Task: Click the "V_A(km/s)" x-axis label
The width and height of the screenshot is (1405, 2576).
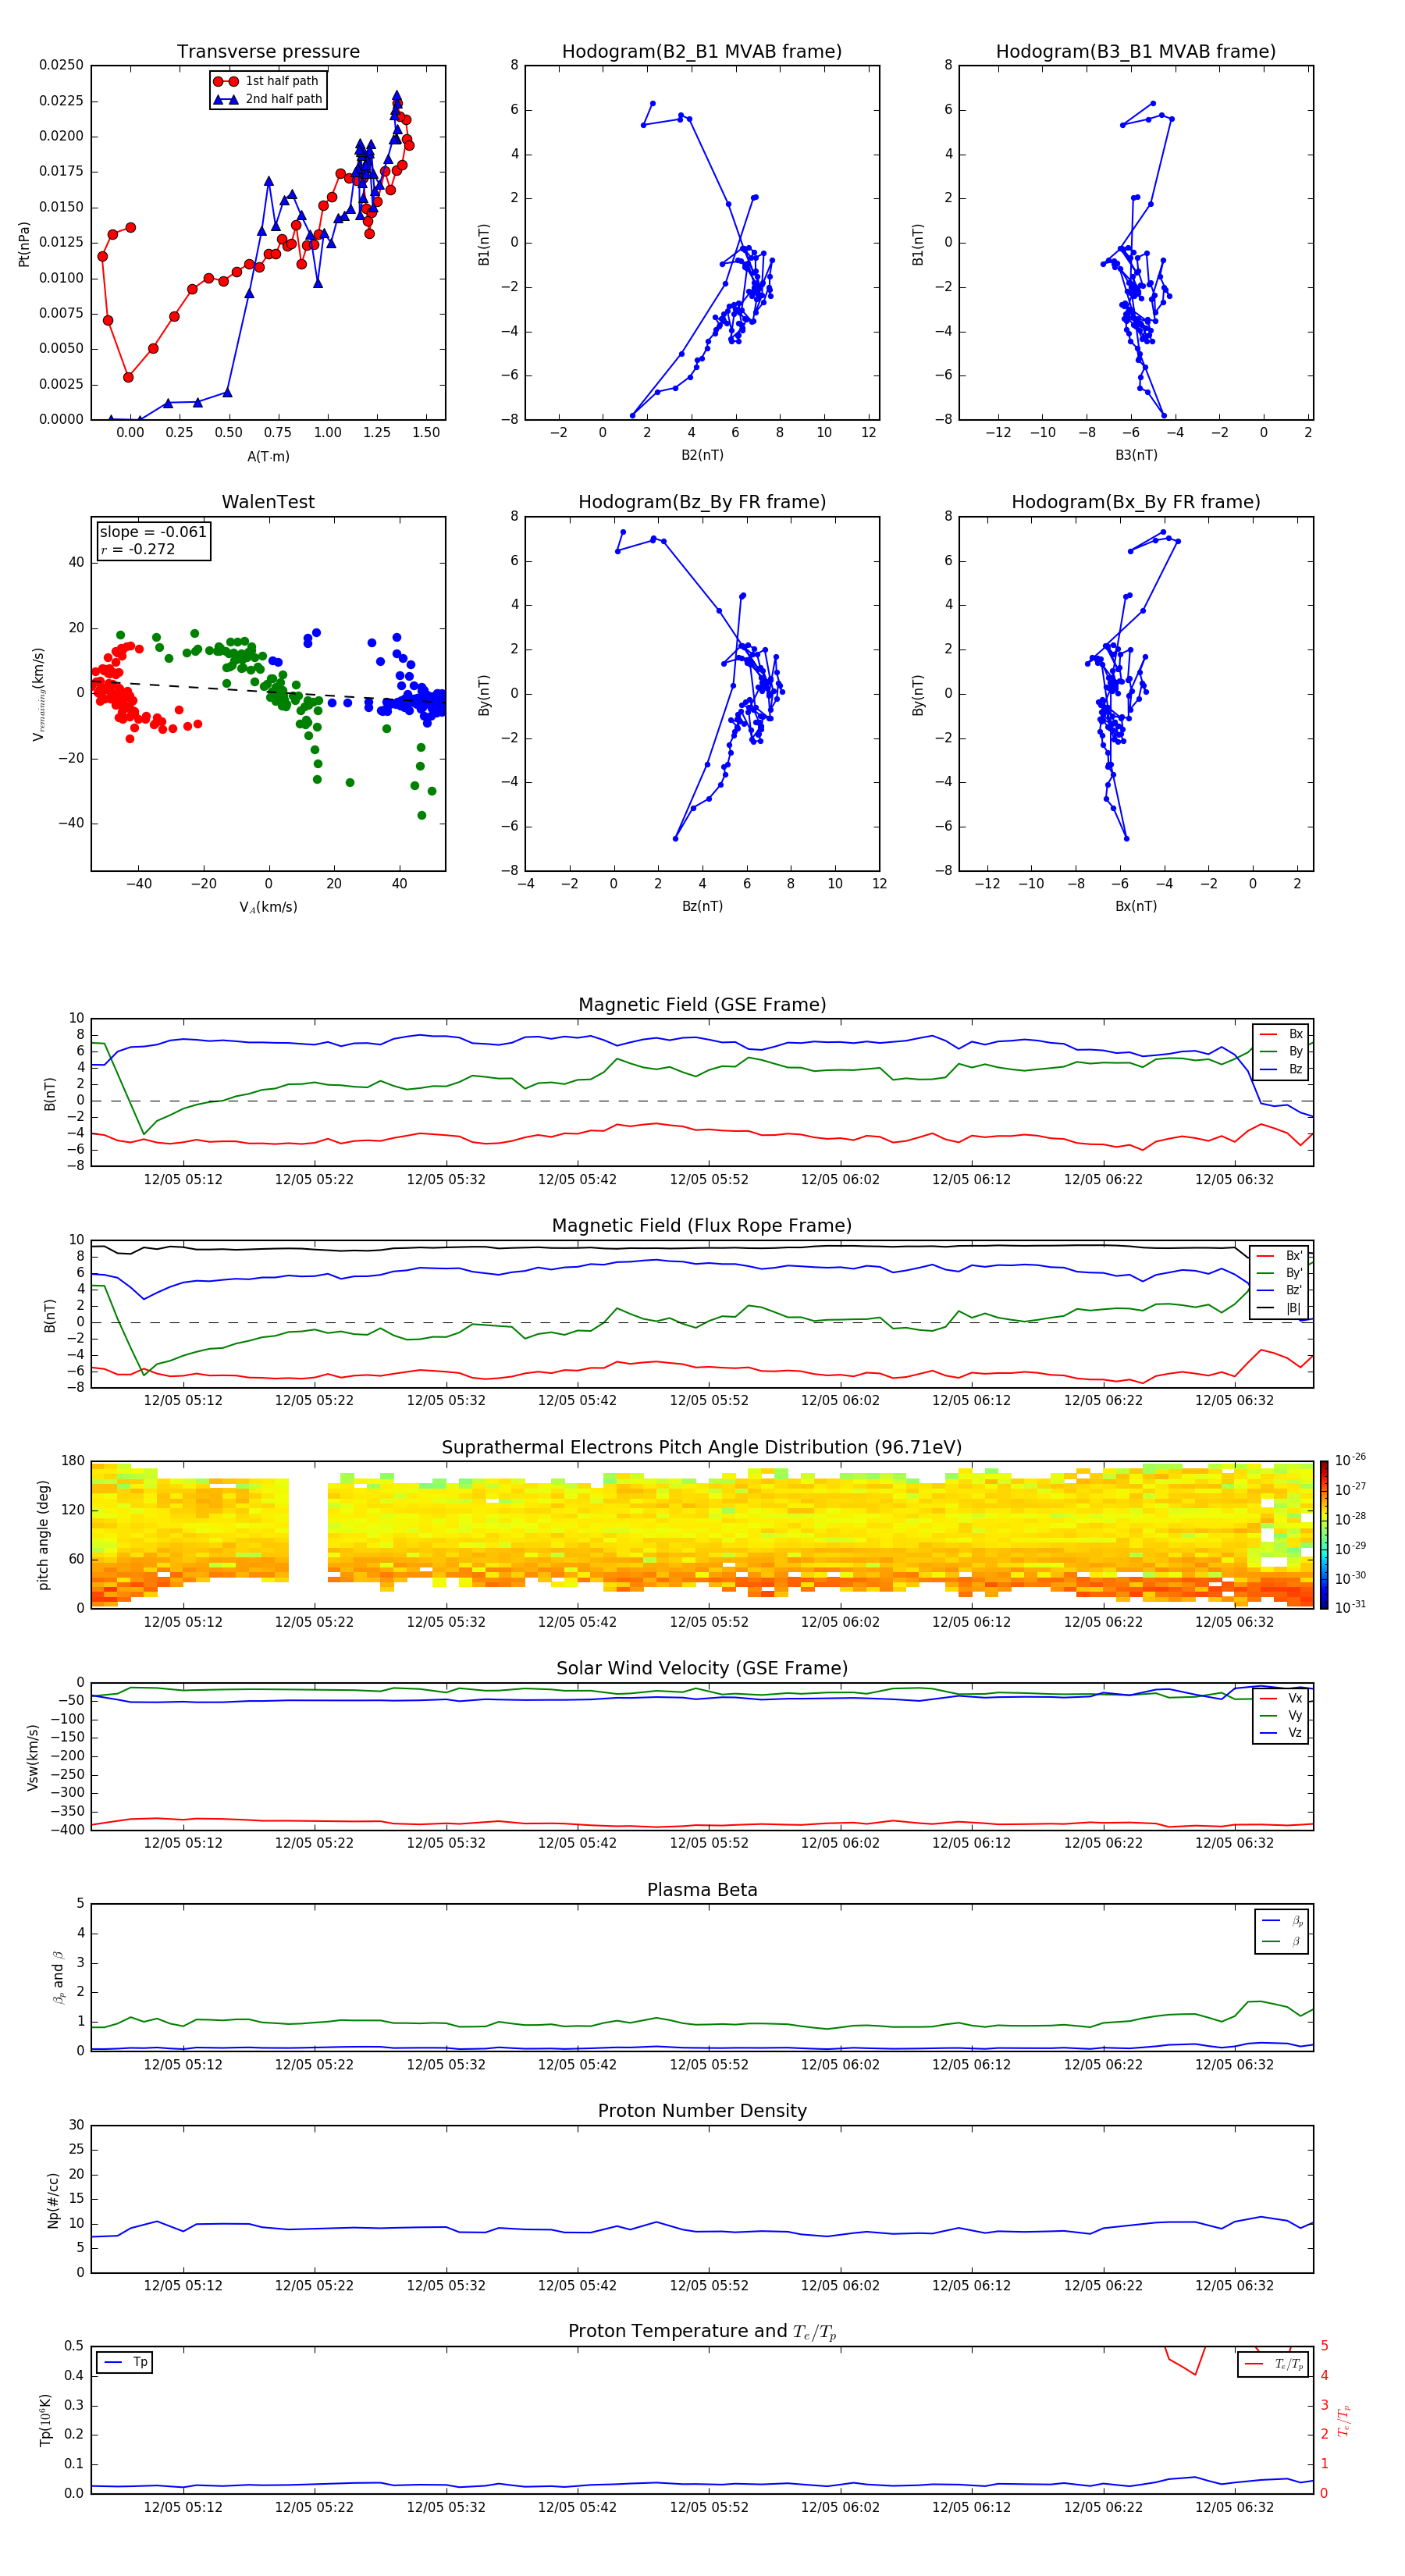Action: (268, 907)
